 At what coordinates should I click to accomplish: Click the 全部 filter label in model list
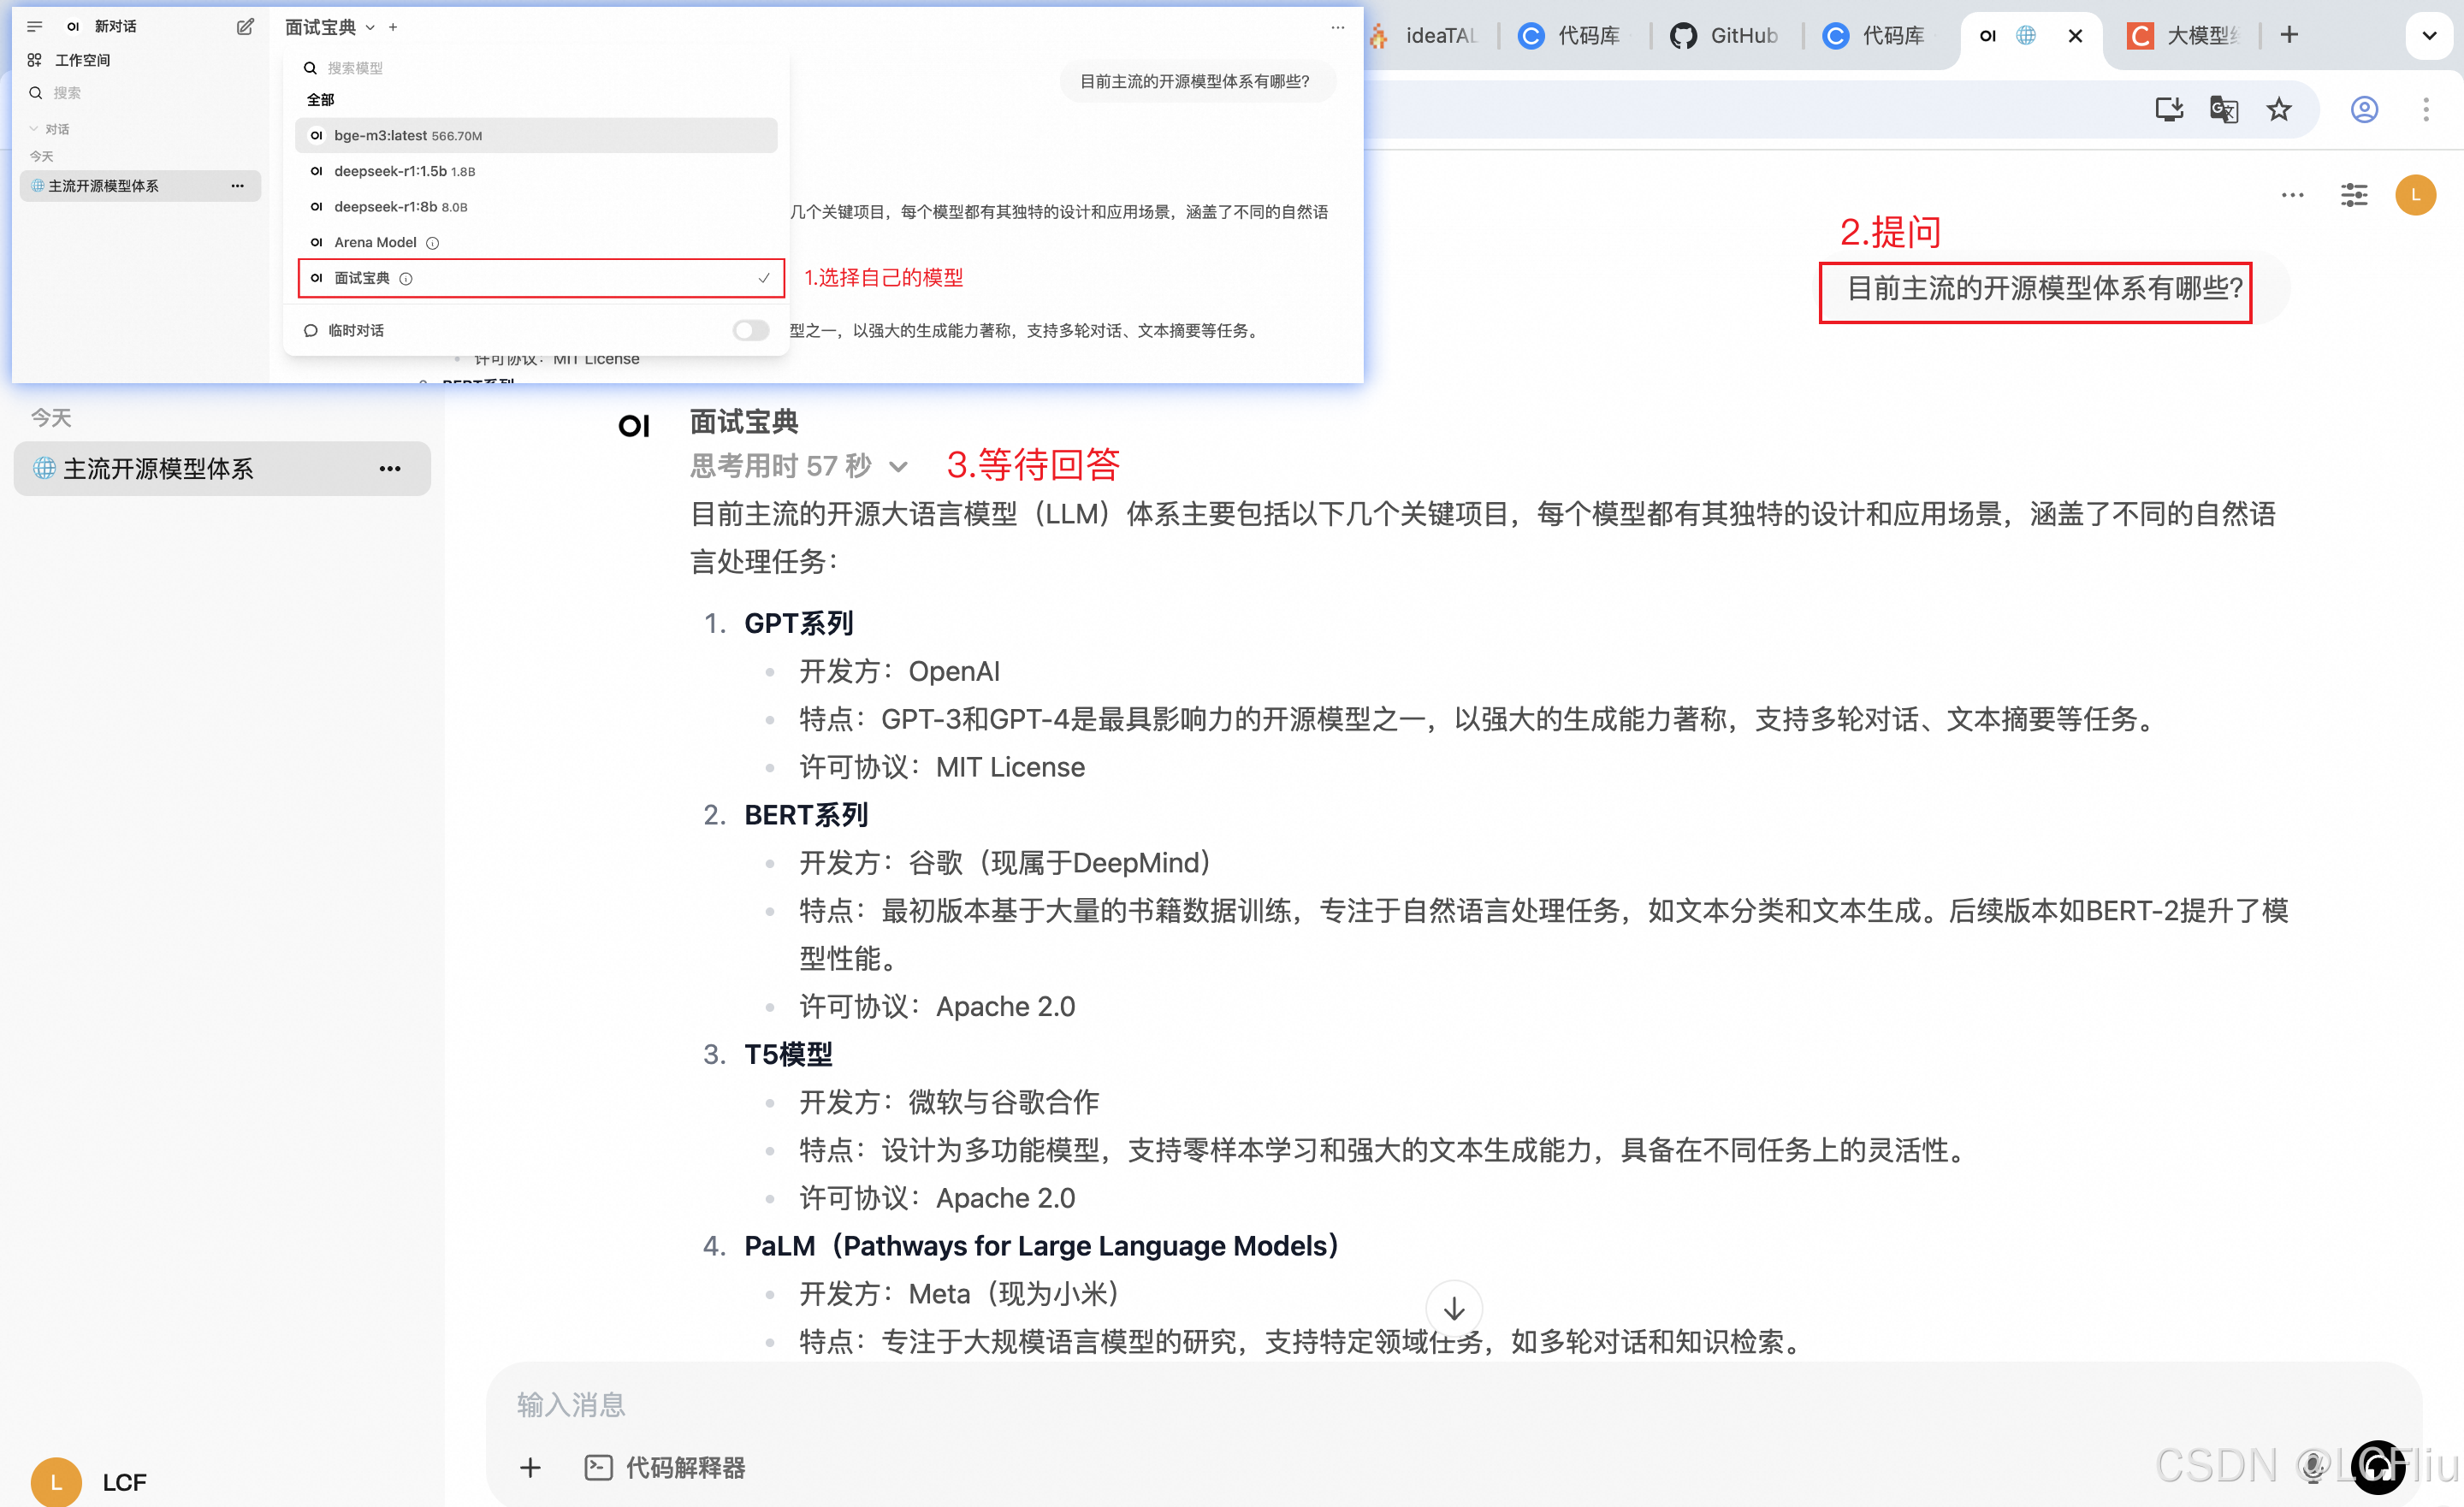[321, 100]
